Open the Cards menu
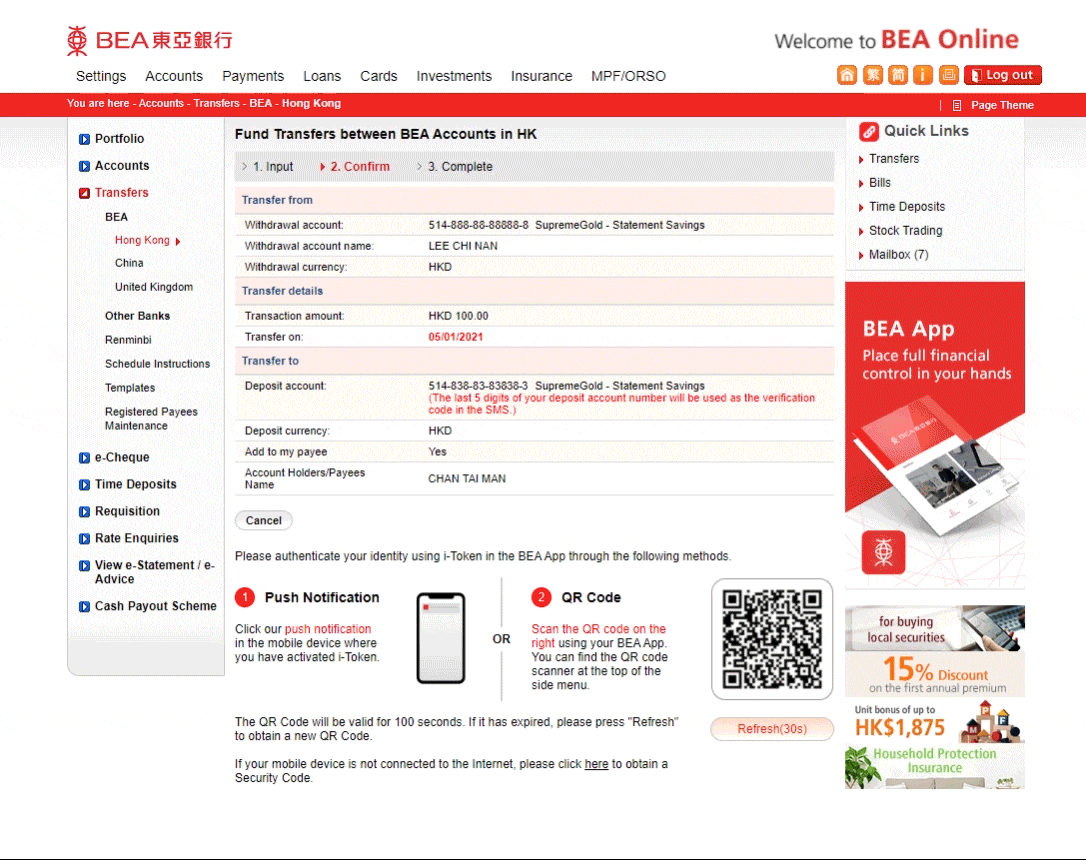 point(379,76)
